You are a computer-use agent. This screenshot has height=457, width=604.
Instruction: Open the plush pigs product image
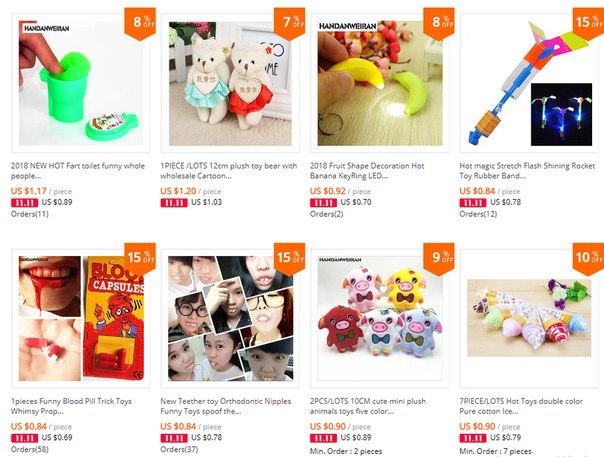(x=380, y=318)
